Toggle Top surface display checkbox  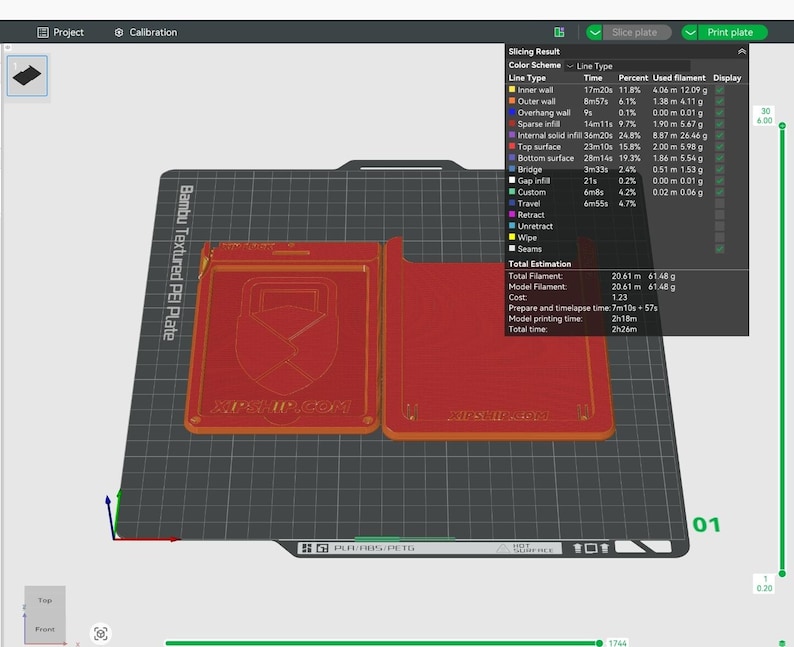(720, 147)
